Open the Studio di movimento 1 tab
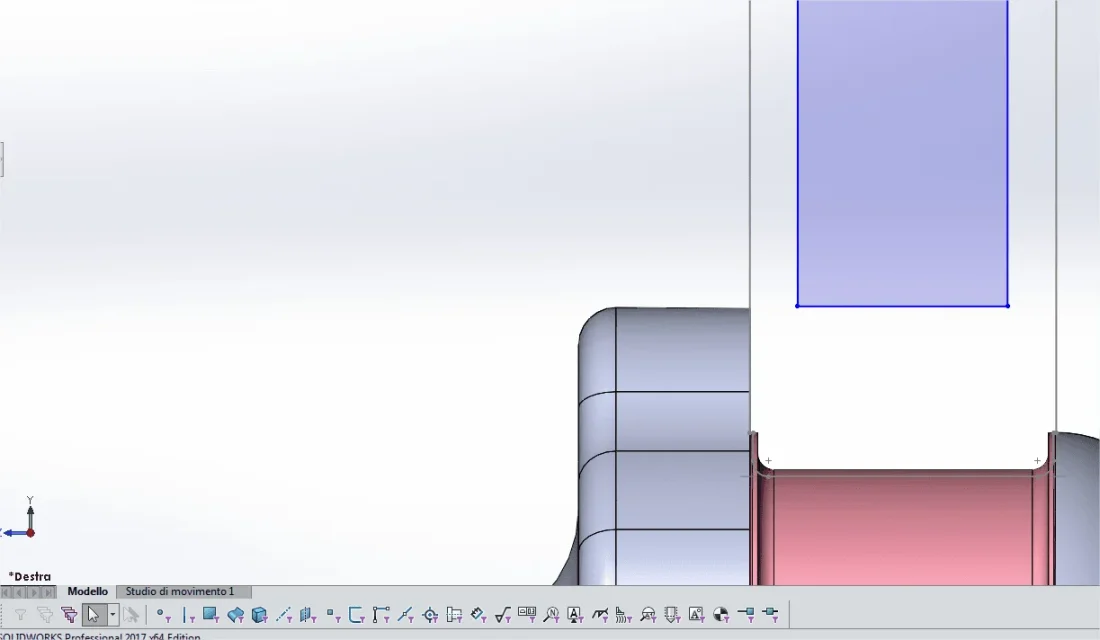 pyautogui.click(x=180, y=592)
